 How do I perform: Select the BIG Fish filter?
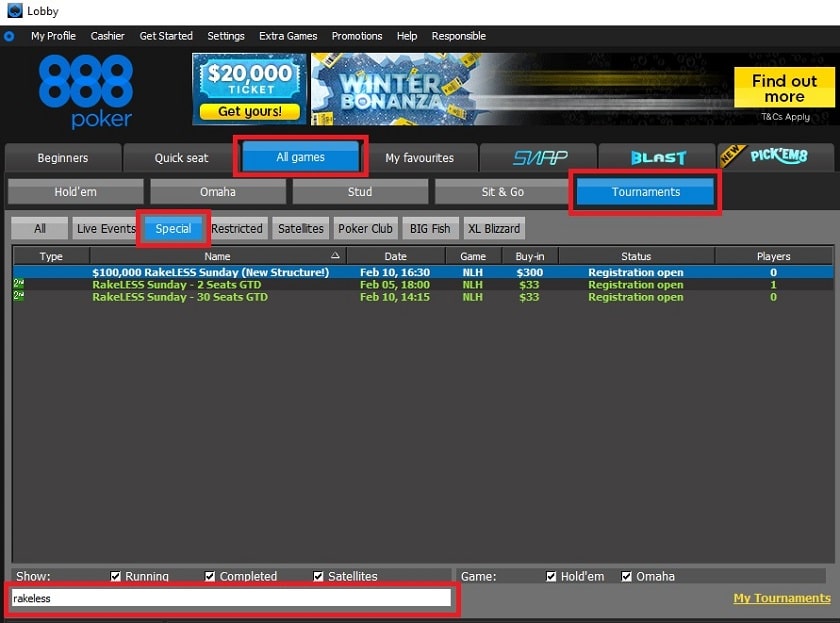coord(430,229)
